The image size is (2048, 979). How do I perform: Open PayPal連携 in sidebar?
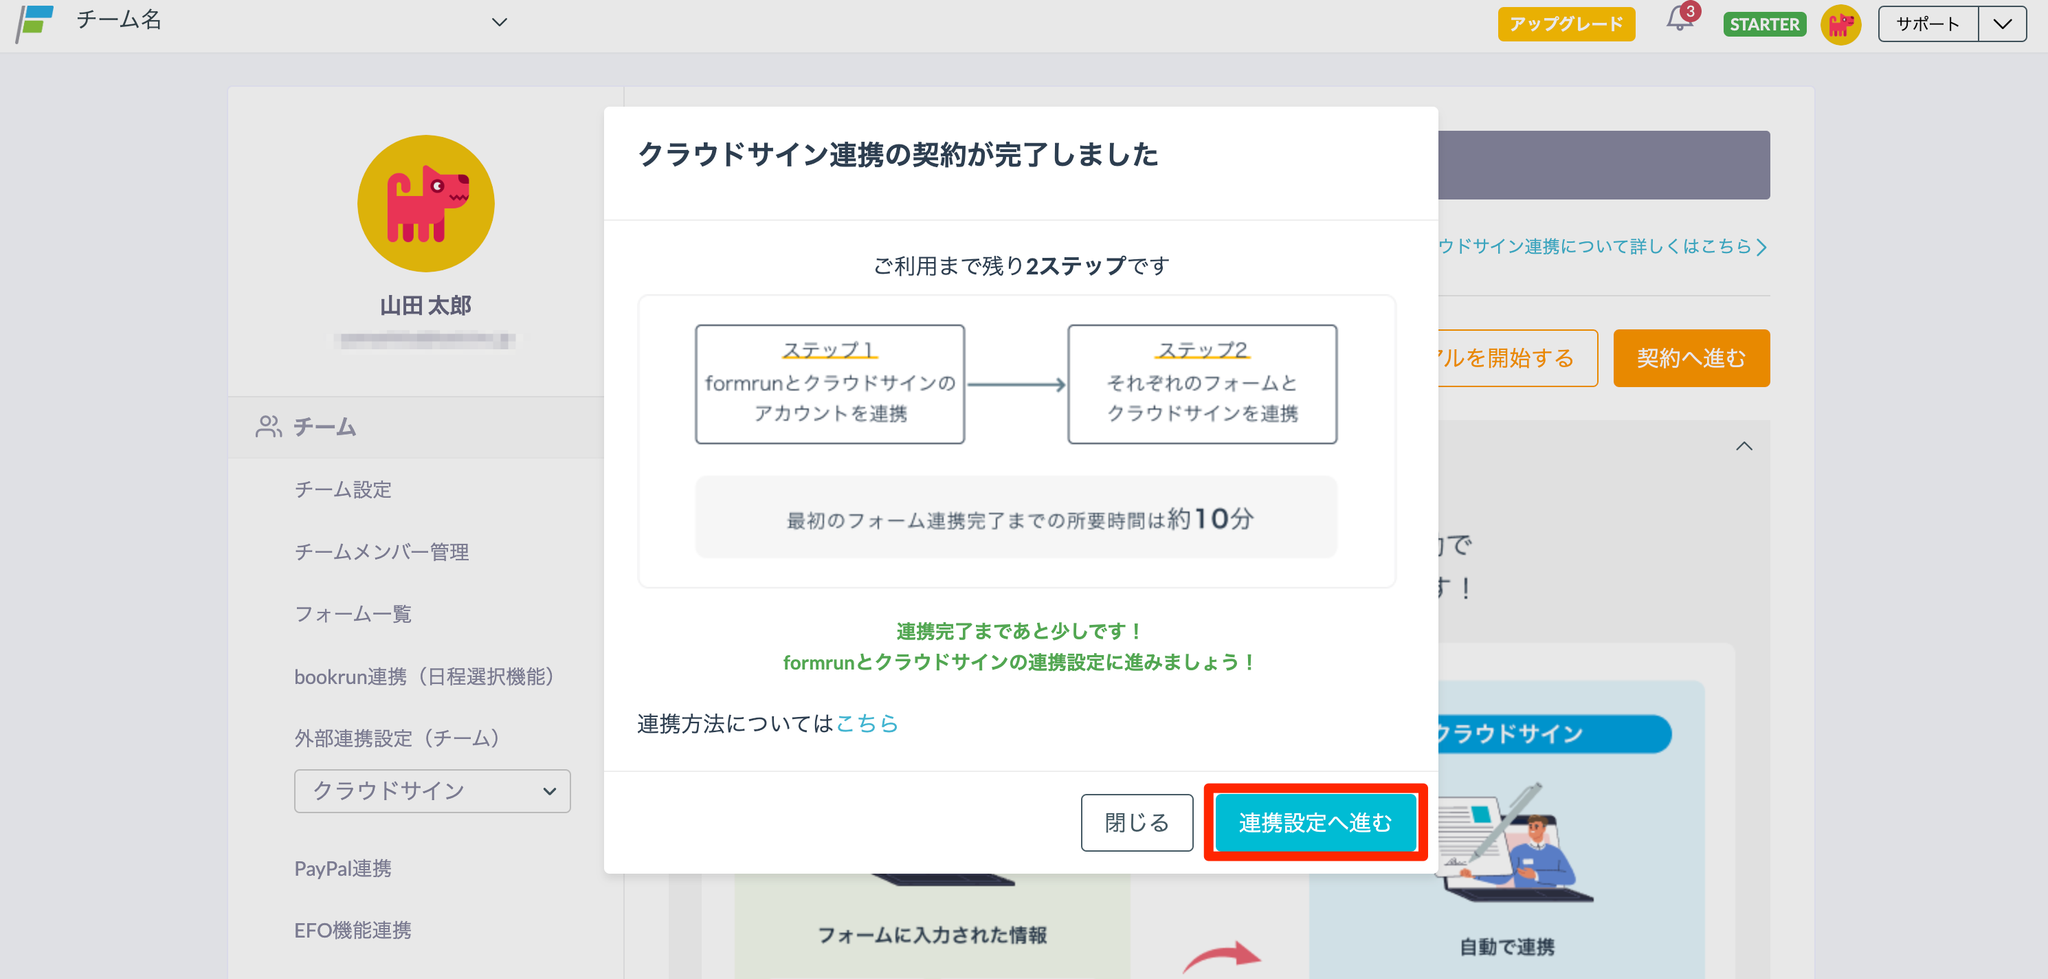point(342,868)
